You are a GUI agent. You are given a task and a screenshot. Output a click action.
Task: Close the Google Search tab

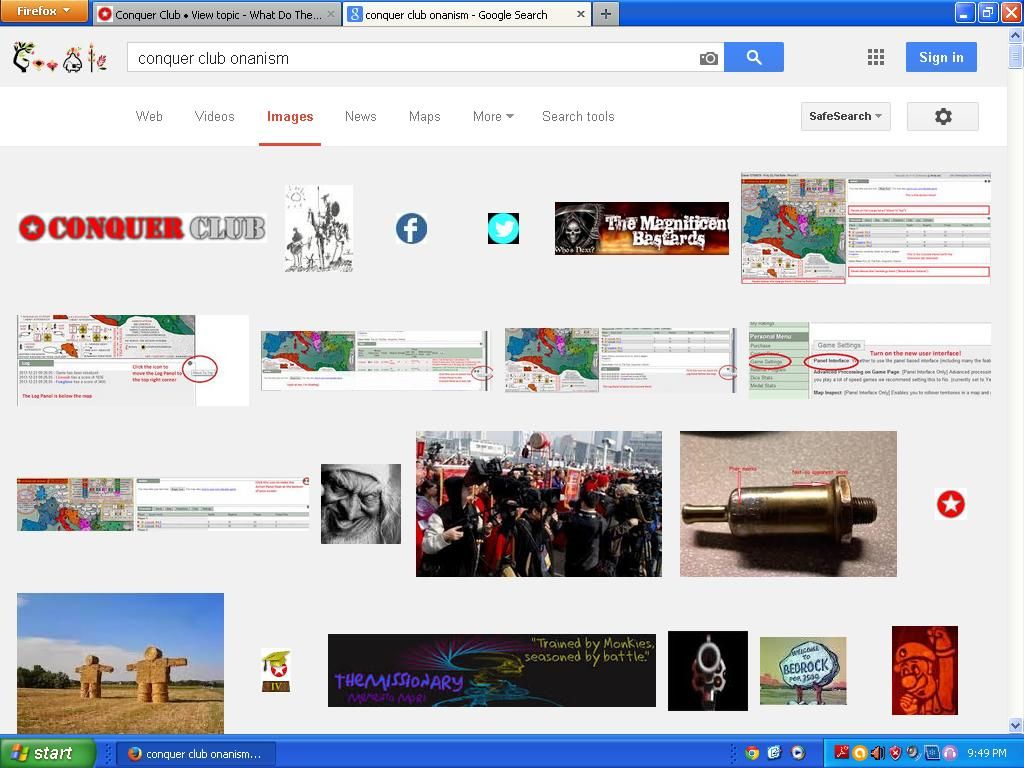click(581, 15)
